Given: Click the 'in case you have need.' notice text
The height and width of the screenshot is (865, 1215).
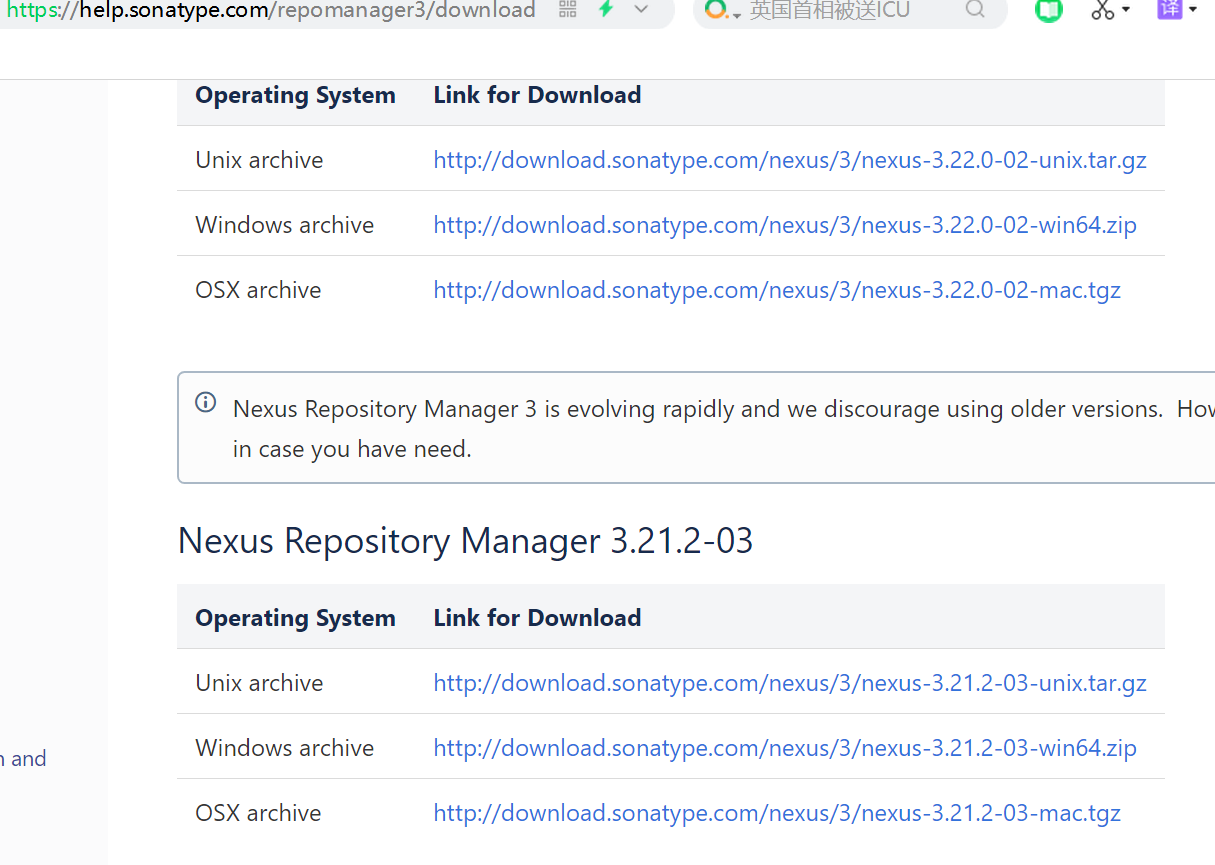Looking at the screenshot, I should tap(352, 450).
